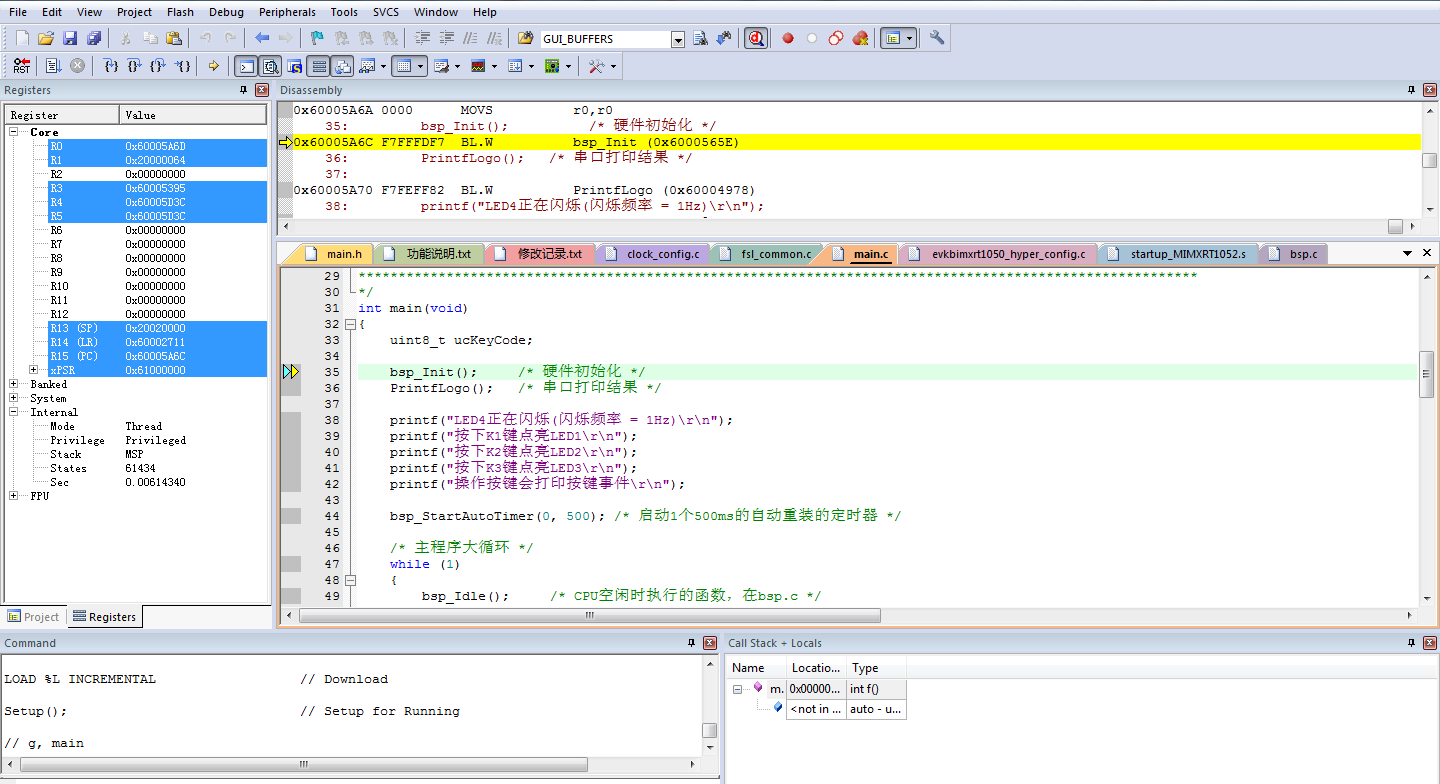Open the GUI_BUFFERS find combo dropdown

[x=678, y=39]
